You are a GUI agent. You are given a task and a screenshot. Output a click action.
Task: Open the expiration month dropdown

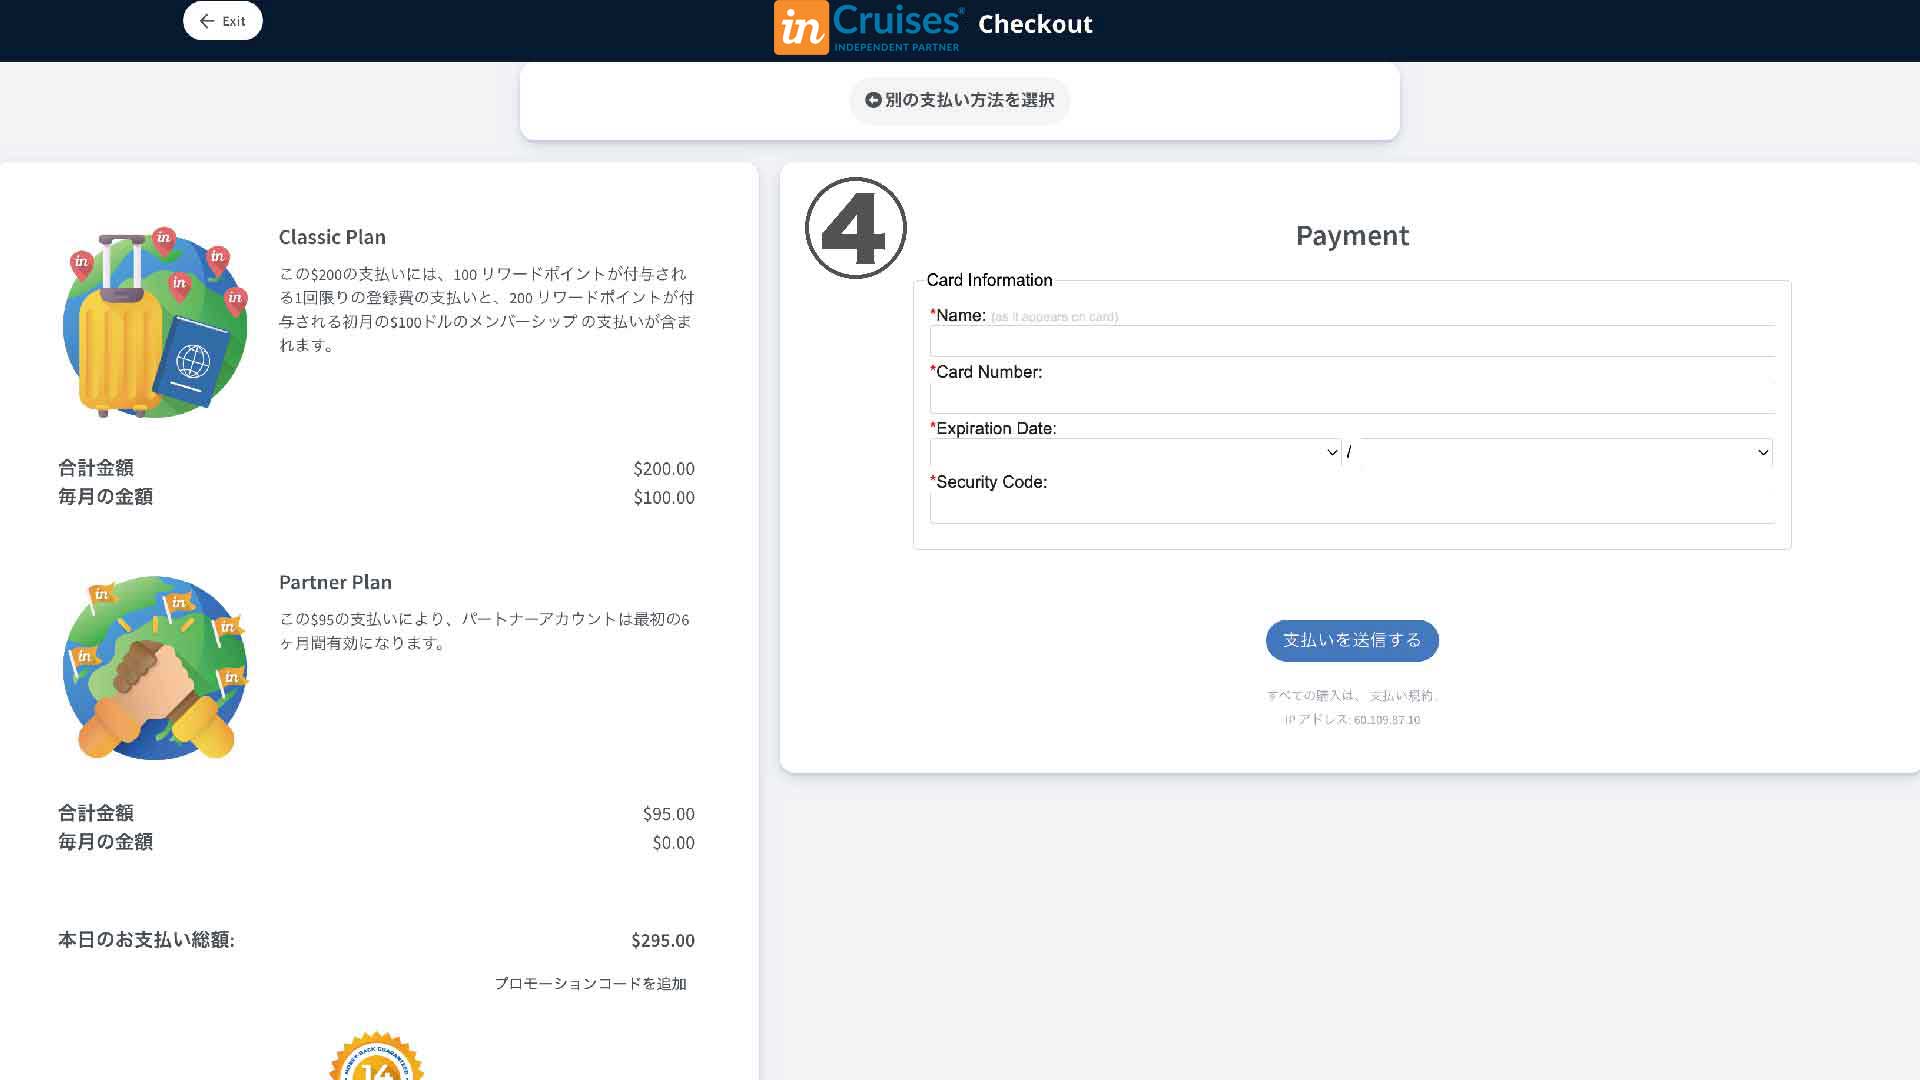pos(1135,453)
